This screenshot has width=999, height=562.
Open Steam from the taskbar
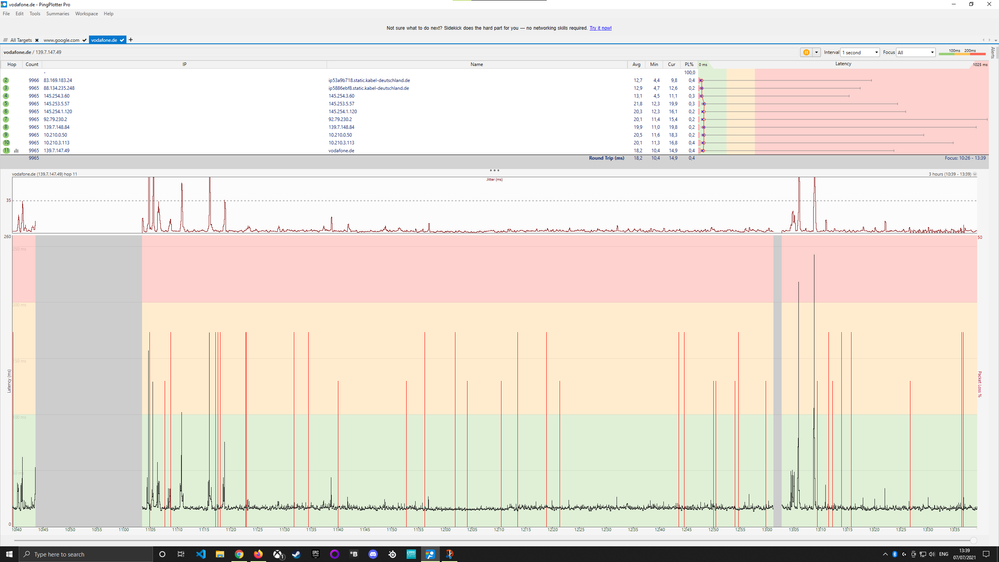coord(296,554)
